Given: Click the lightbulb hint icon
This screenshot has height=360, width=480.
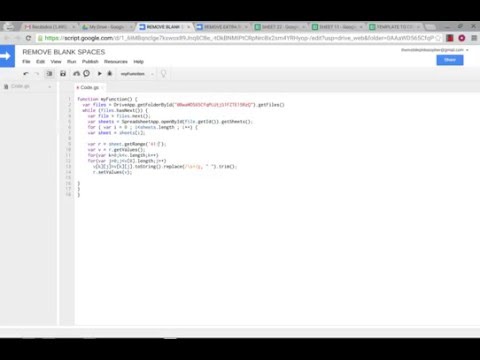Looking at the screenshot, I should (163, 74).
